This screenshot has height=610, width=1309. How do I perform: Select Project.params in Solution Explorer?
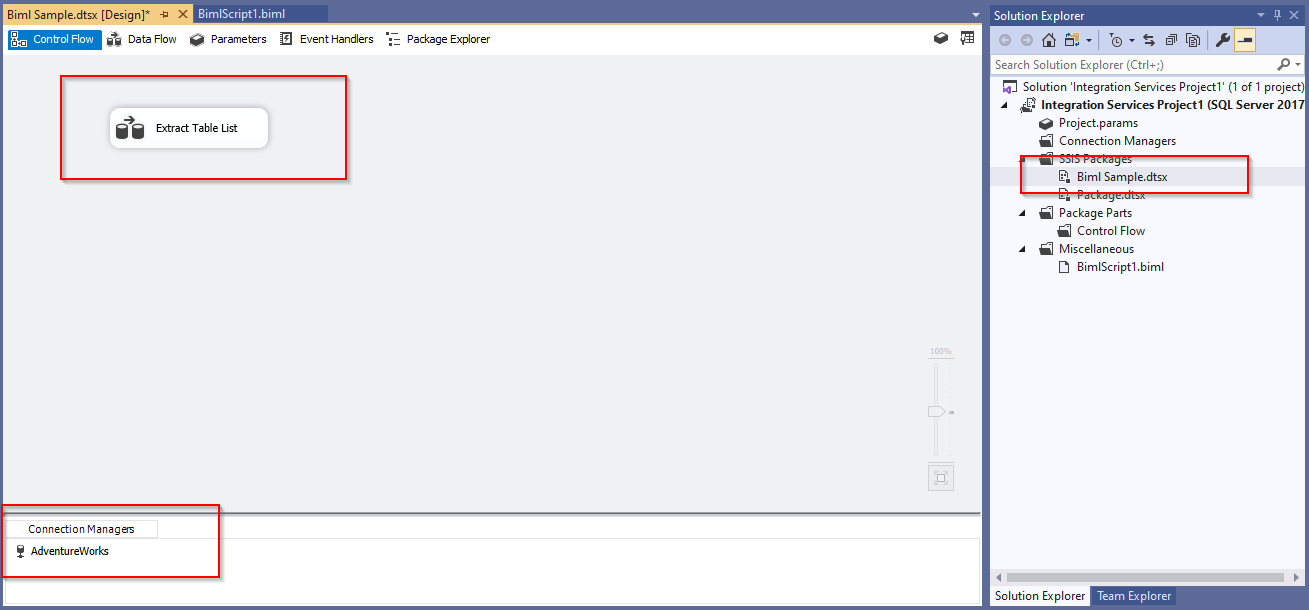(1098, 123)
